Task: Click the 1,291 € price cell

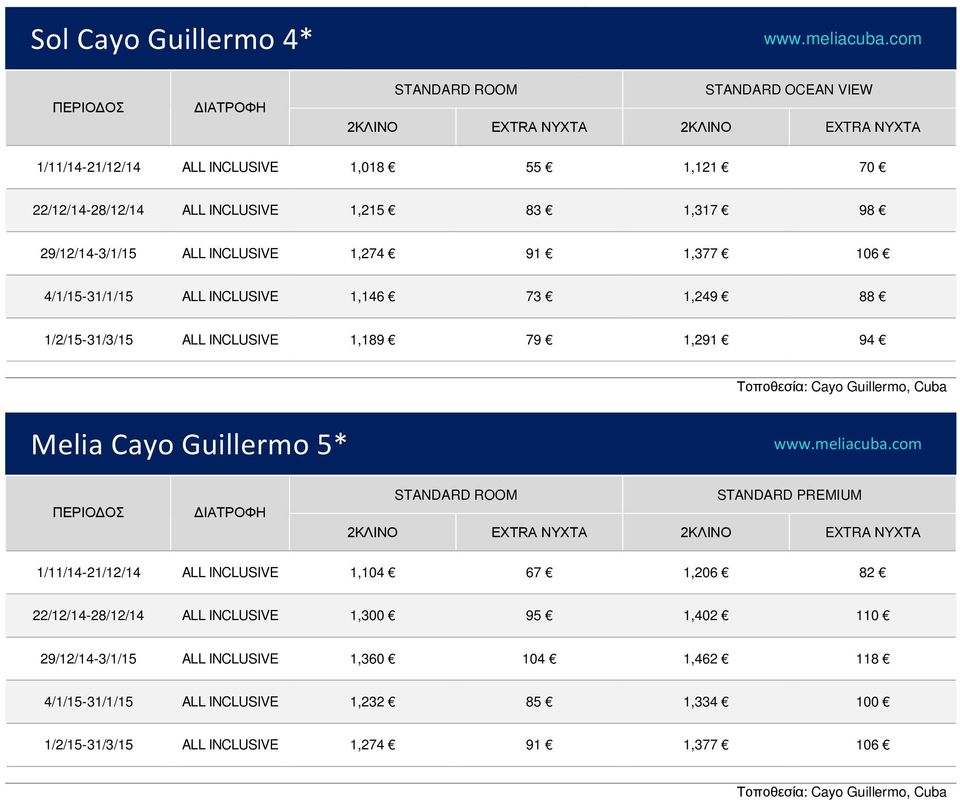Action: click(705, 340)
